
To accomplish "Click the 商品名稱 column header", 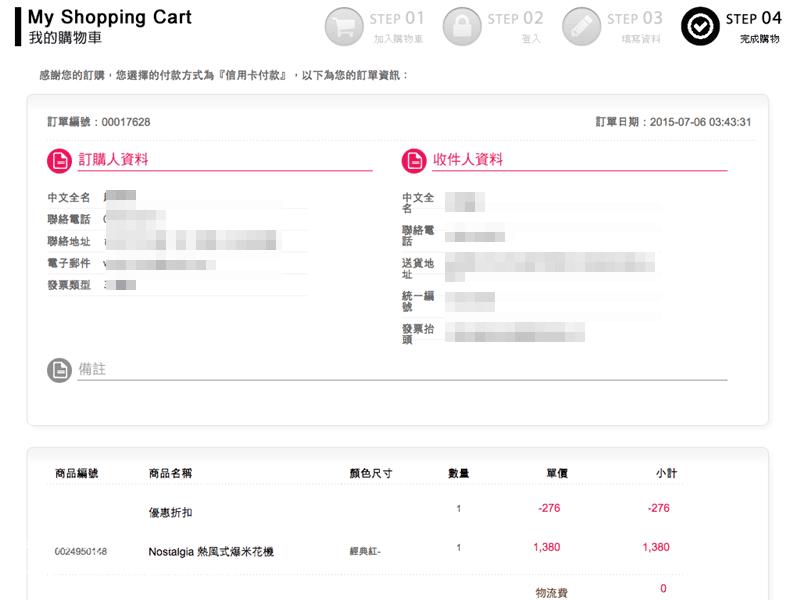I will [x=170, y=473].
